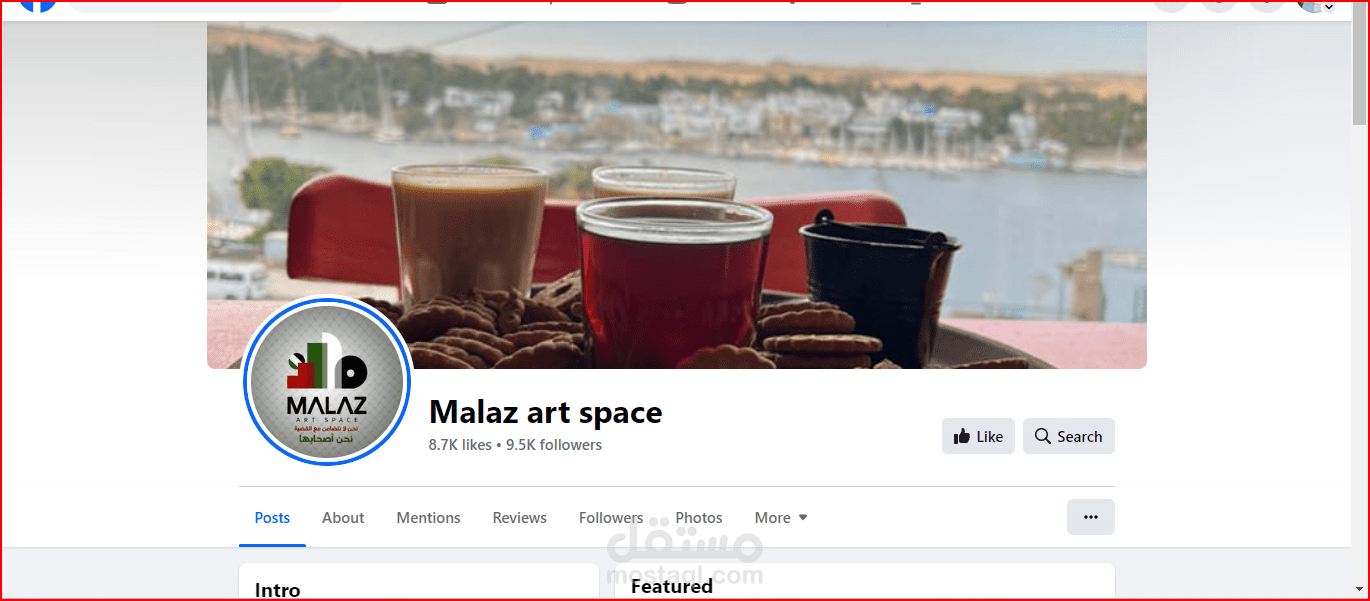Open the Malaz round profile picture
1370x601 pixels.
point(327,382)
